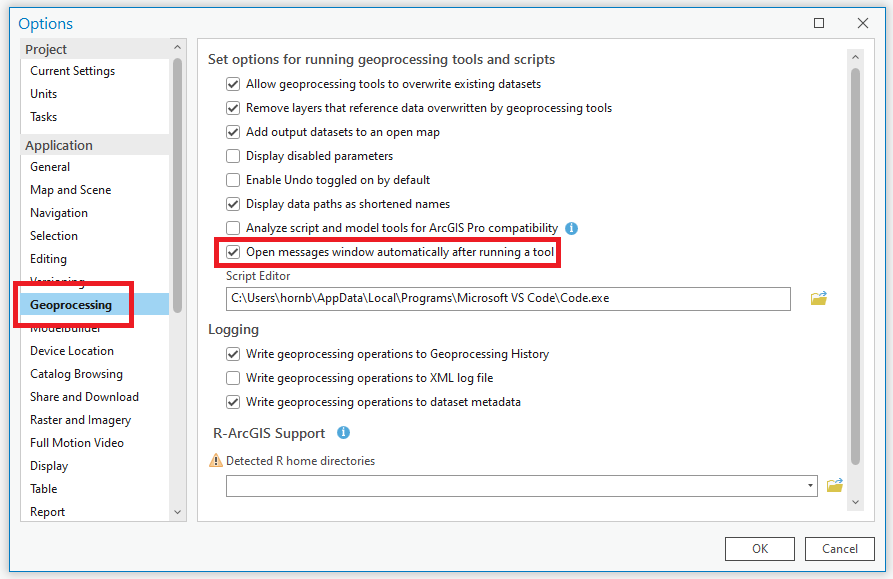Open the folder browser for R home directory

835,484
